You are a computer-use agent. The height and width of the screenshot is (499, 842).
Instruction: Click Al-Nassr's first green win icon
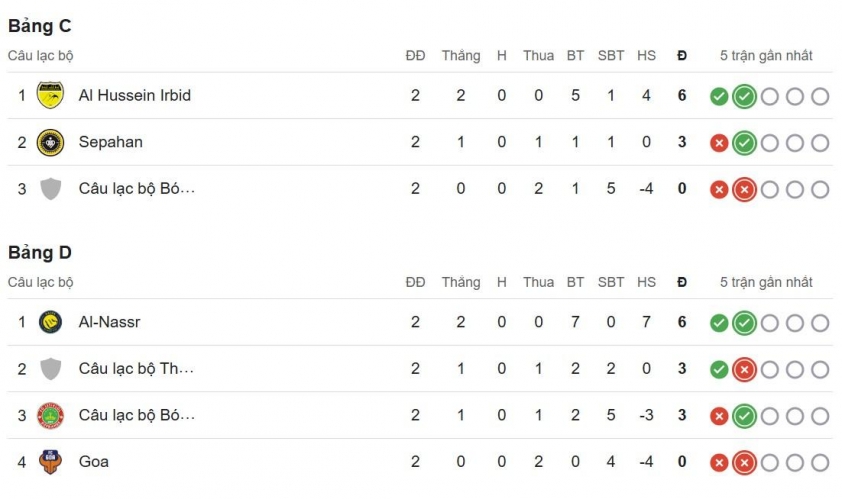pos(719,323)
